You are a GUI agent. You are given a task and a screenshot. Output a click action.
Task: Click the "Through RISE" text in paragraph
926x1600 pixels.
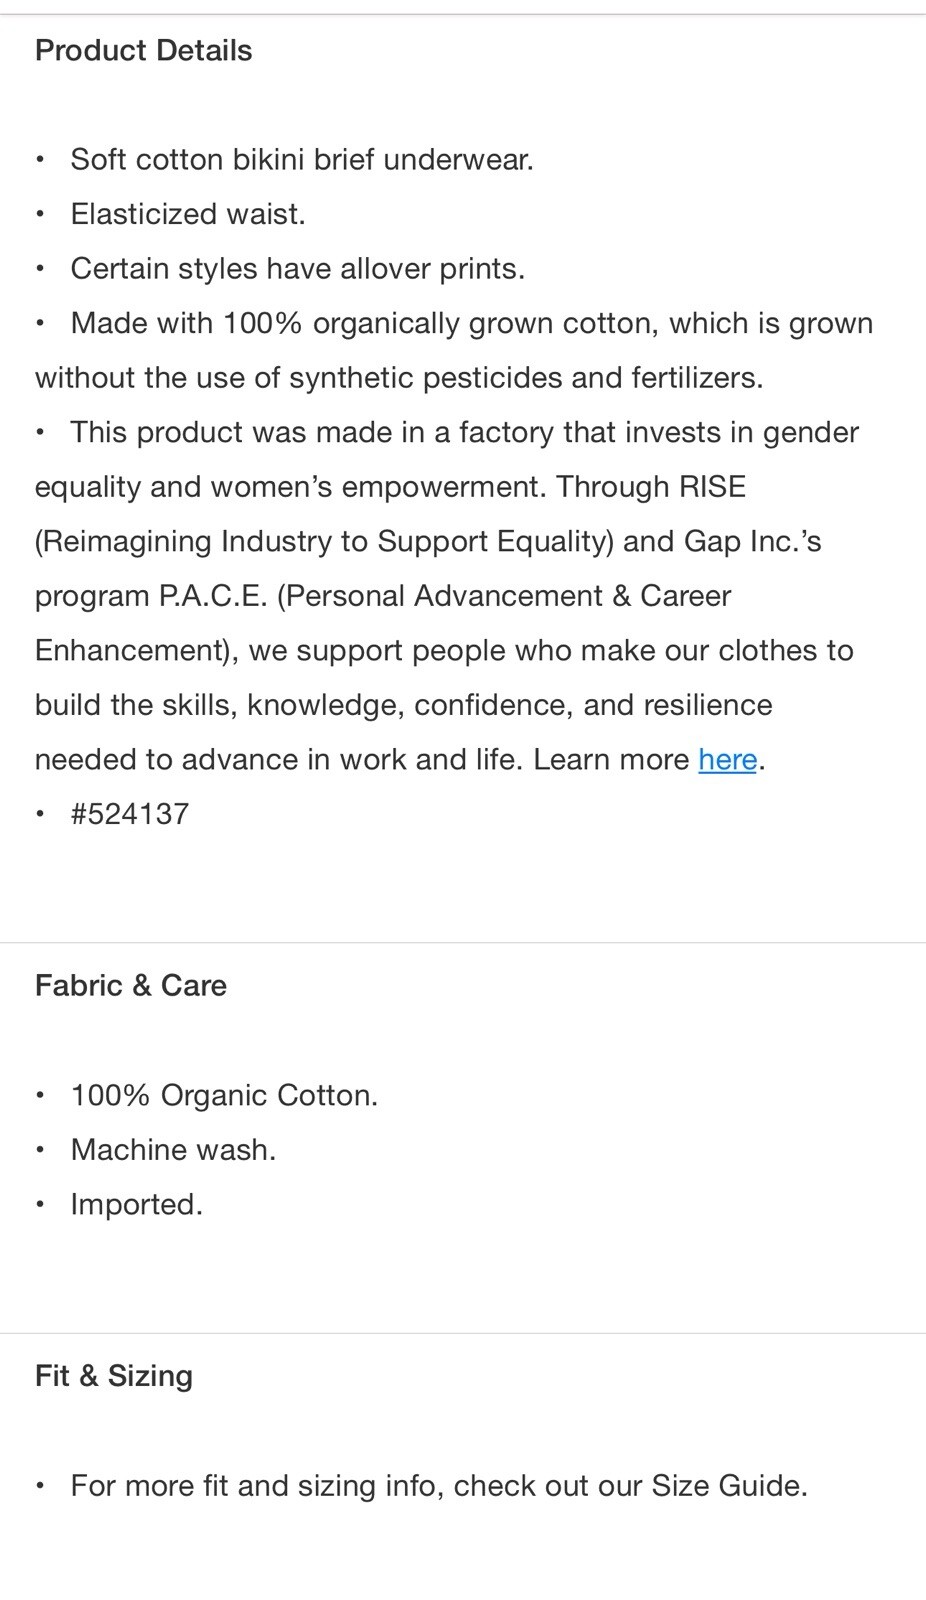(651, 487)
